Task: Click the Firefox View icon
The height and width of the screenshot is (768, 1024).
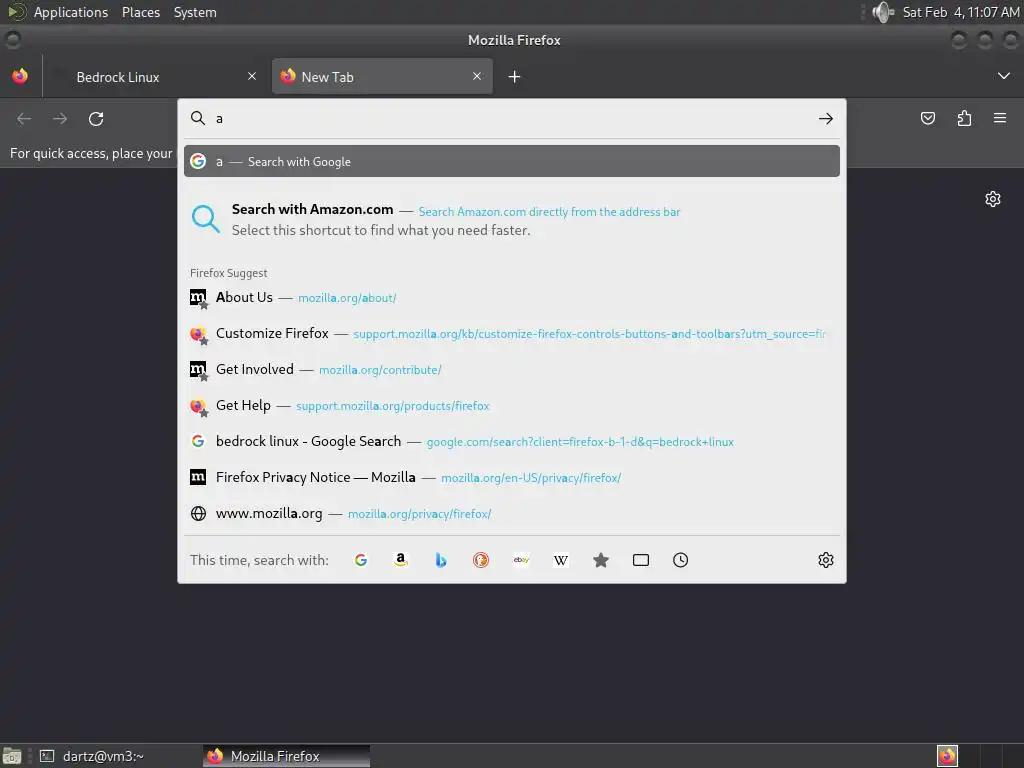Action: 20,76
